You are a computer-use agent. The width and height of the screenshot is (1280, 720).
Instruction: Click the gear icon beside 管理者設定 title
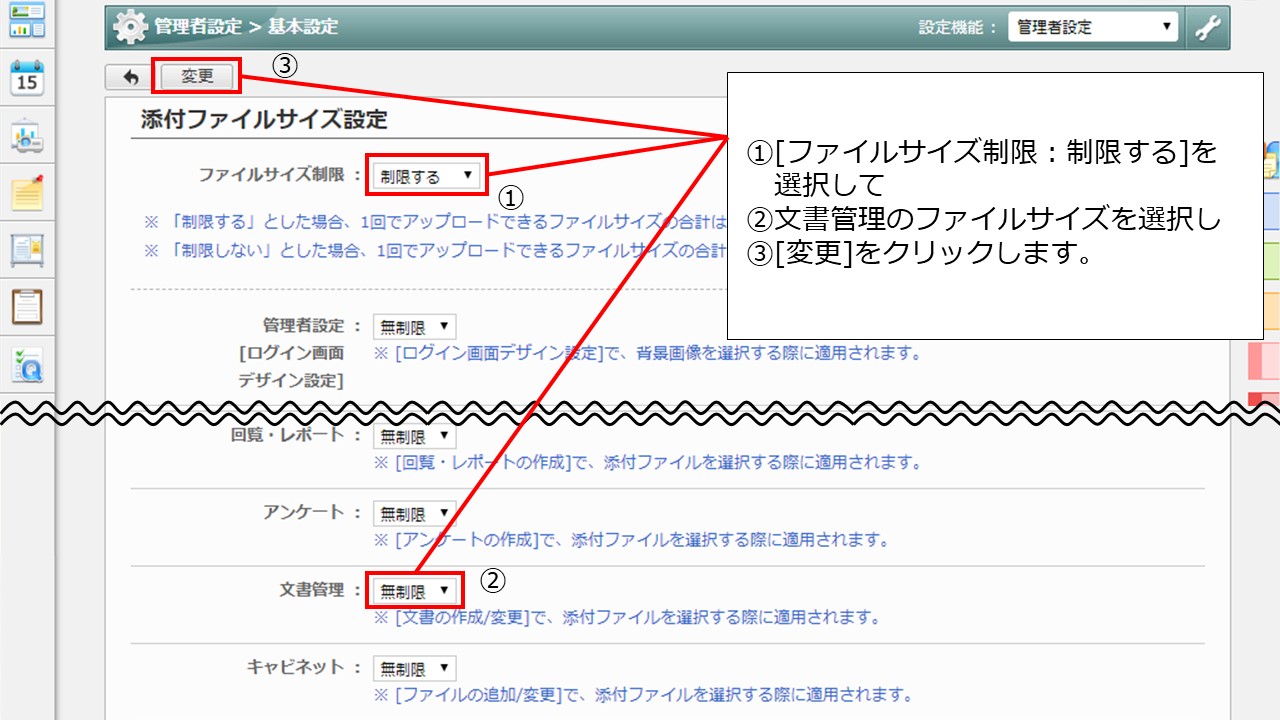[x=131, y=27]
